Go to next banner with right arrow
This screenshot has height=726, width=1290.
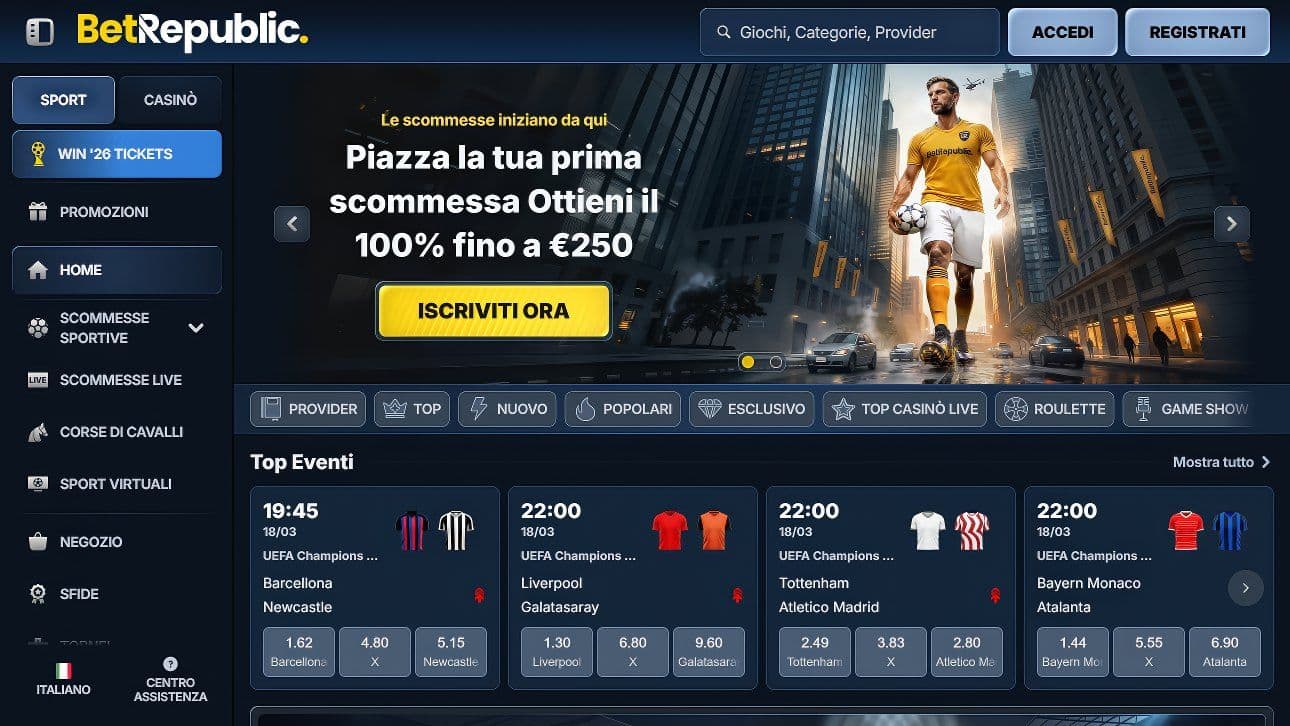tap(1232, 224)
